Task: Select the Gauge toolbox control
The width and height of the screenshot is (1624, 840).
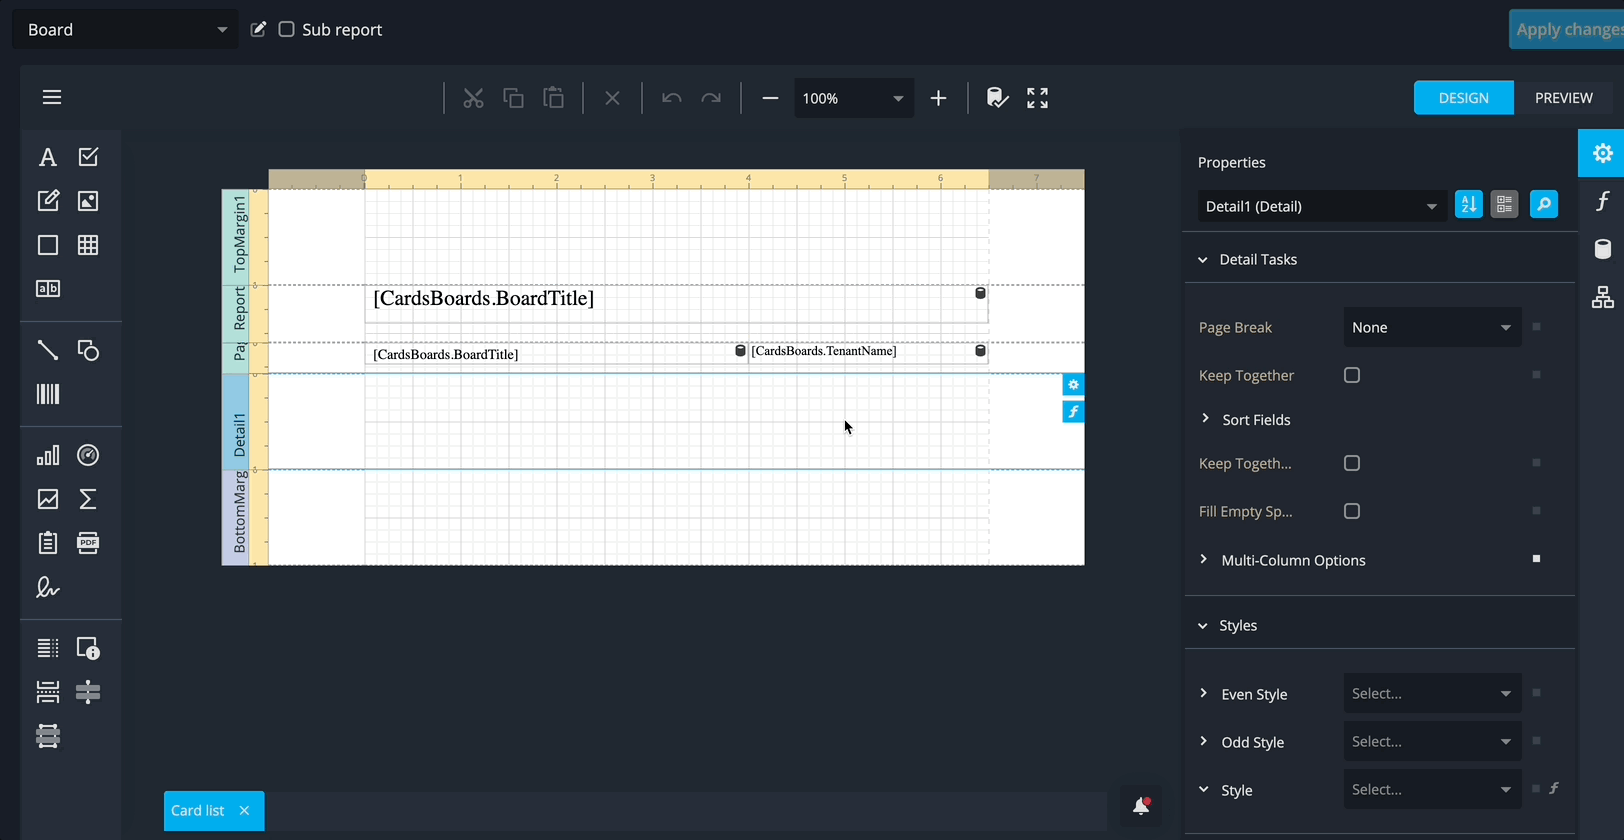Action: 88,455
